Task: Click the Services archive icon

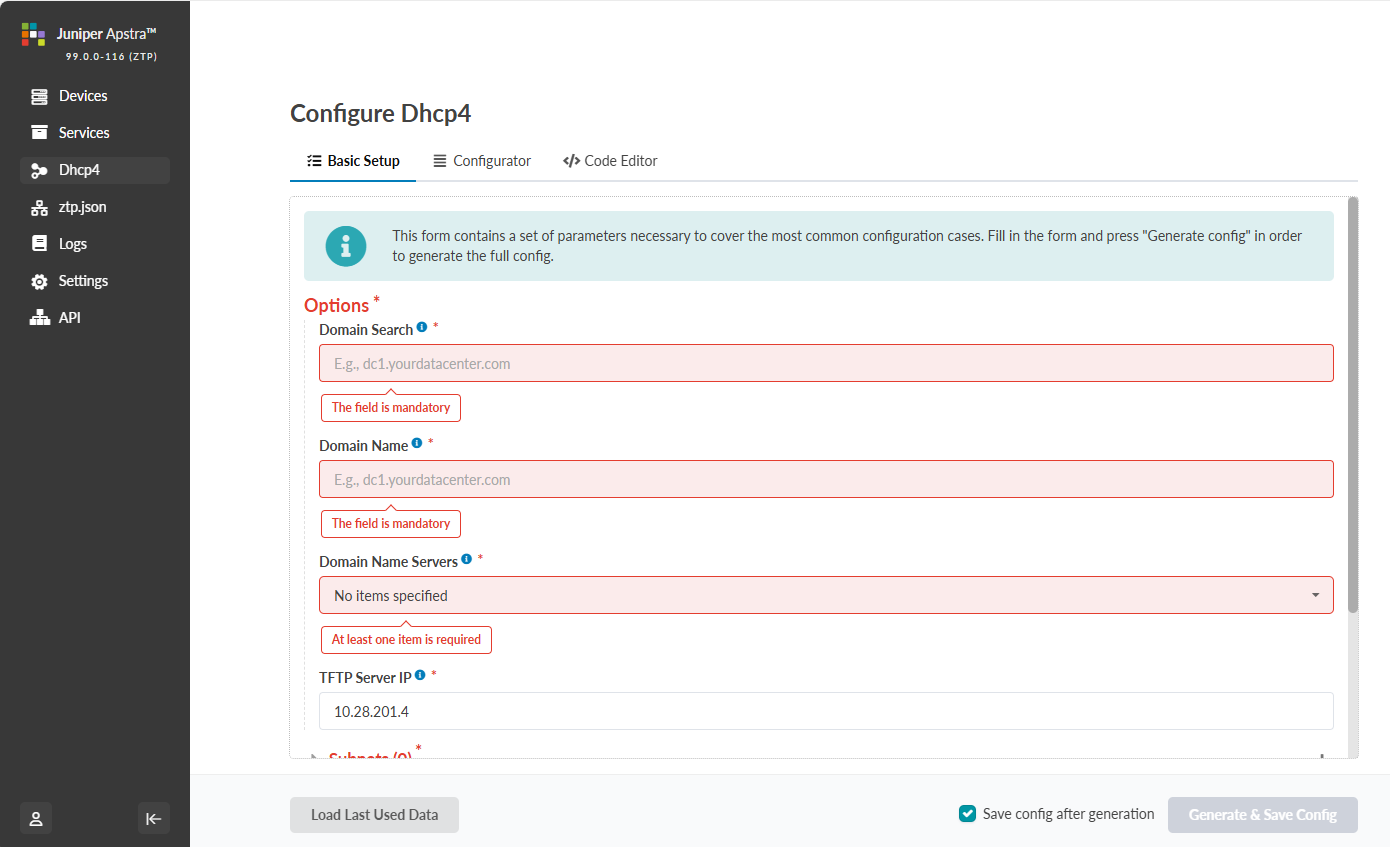Action: pos(39,133)
